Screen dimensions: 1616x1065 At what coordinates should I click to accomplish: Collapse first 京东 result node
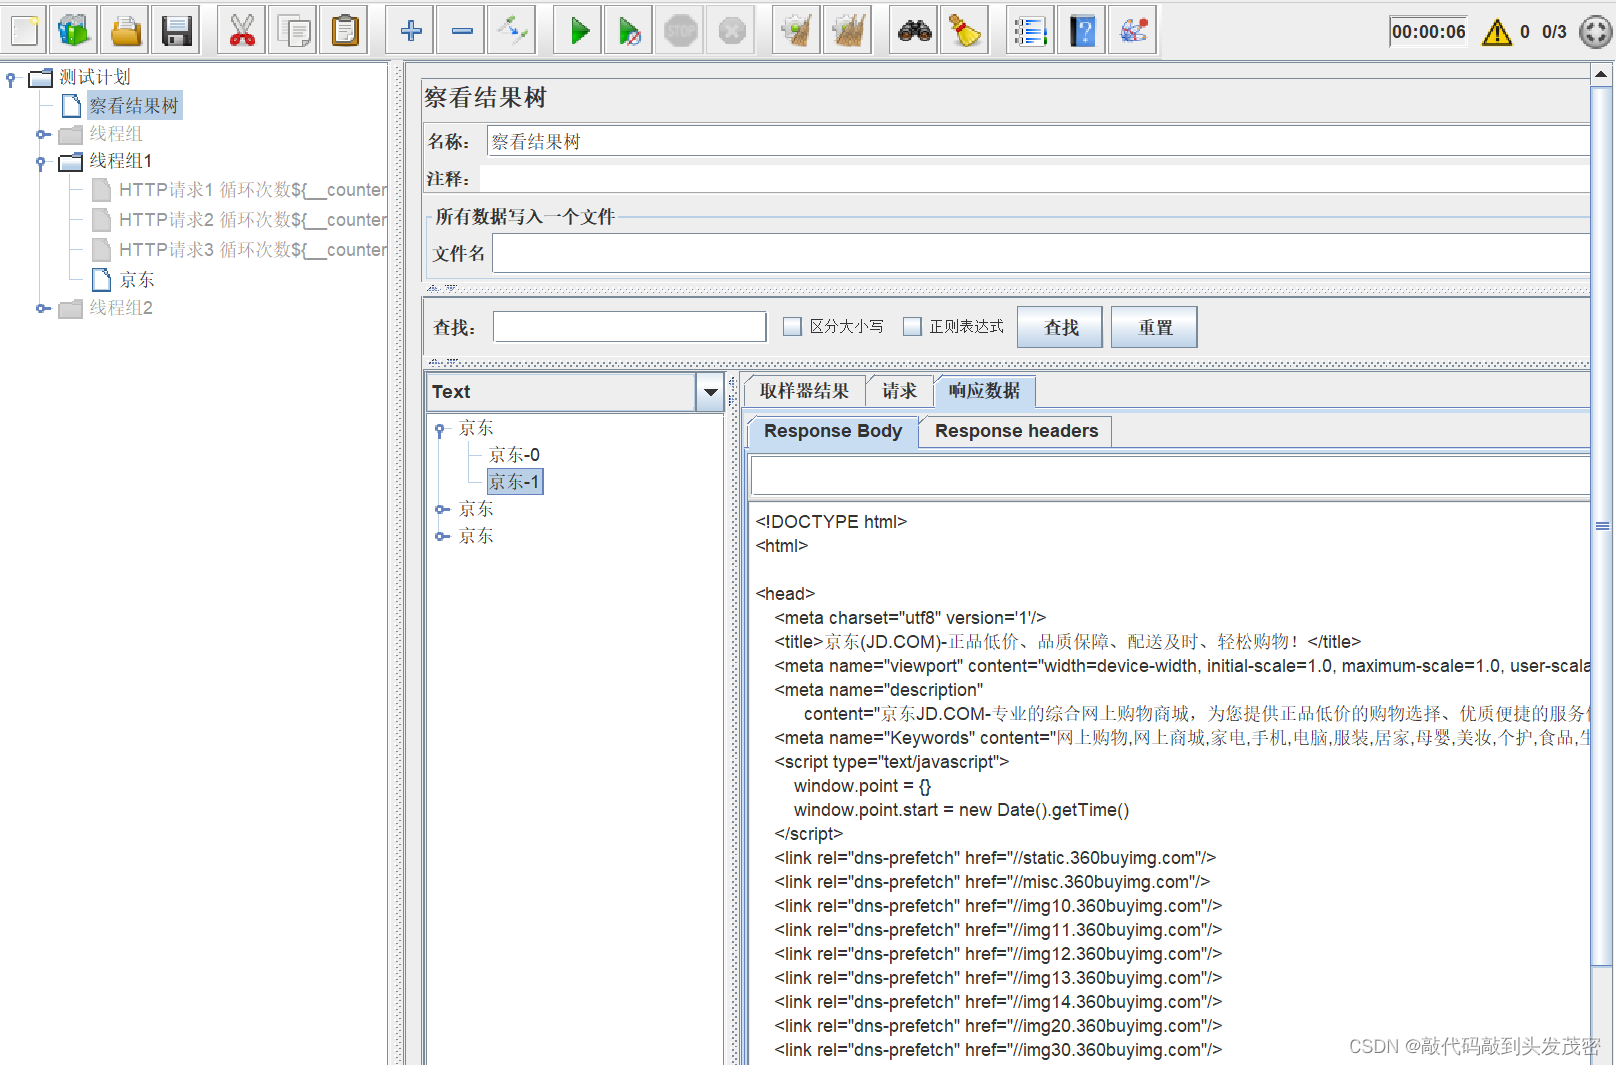440,430
